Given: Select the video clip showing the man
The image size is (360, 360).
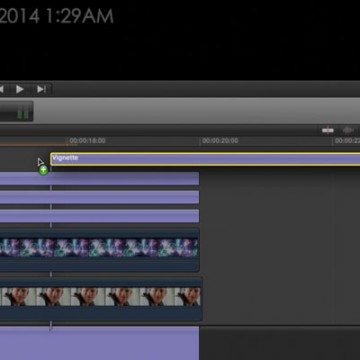Looking at the screenshot, I should tap(101, 298).
